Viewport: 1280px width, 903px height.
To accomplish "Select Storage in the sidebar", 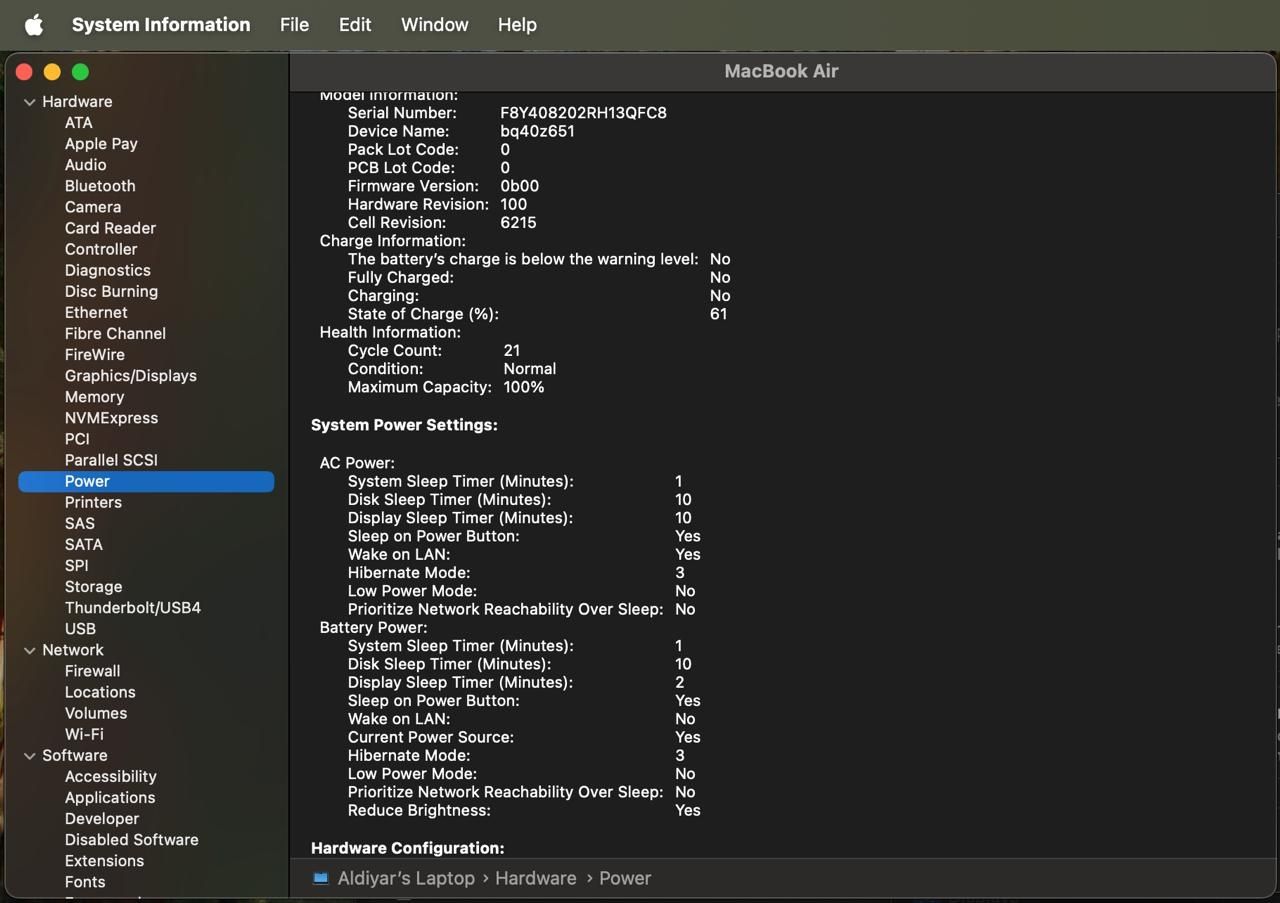I will click(x=93, y=586).
